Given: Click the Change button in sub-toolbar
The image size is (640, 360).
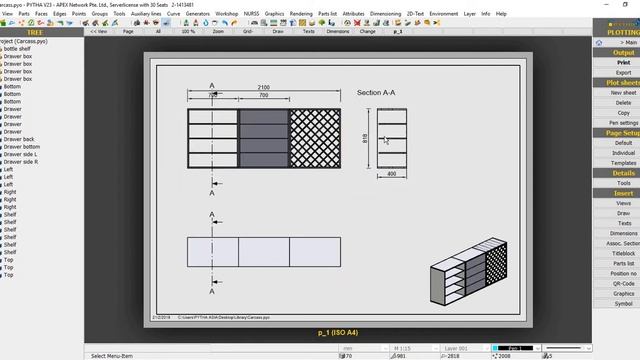Looking at the screenshot, I should pyautogui.click(x=367, y=31).
